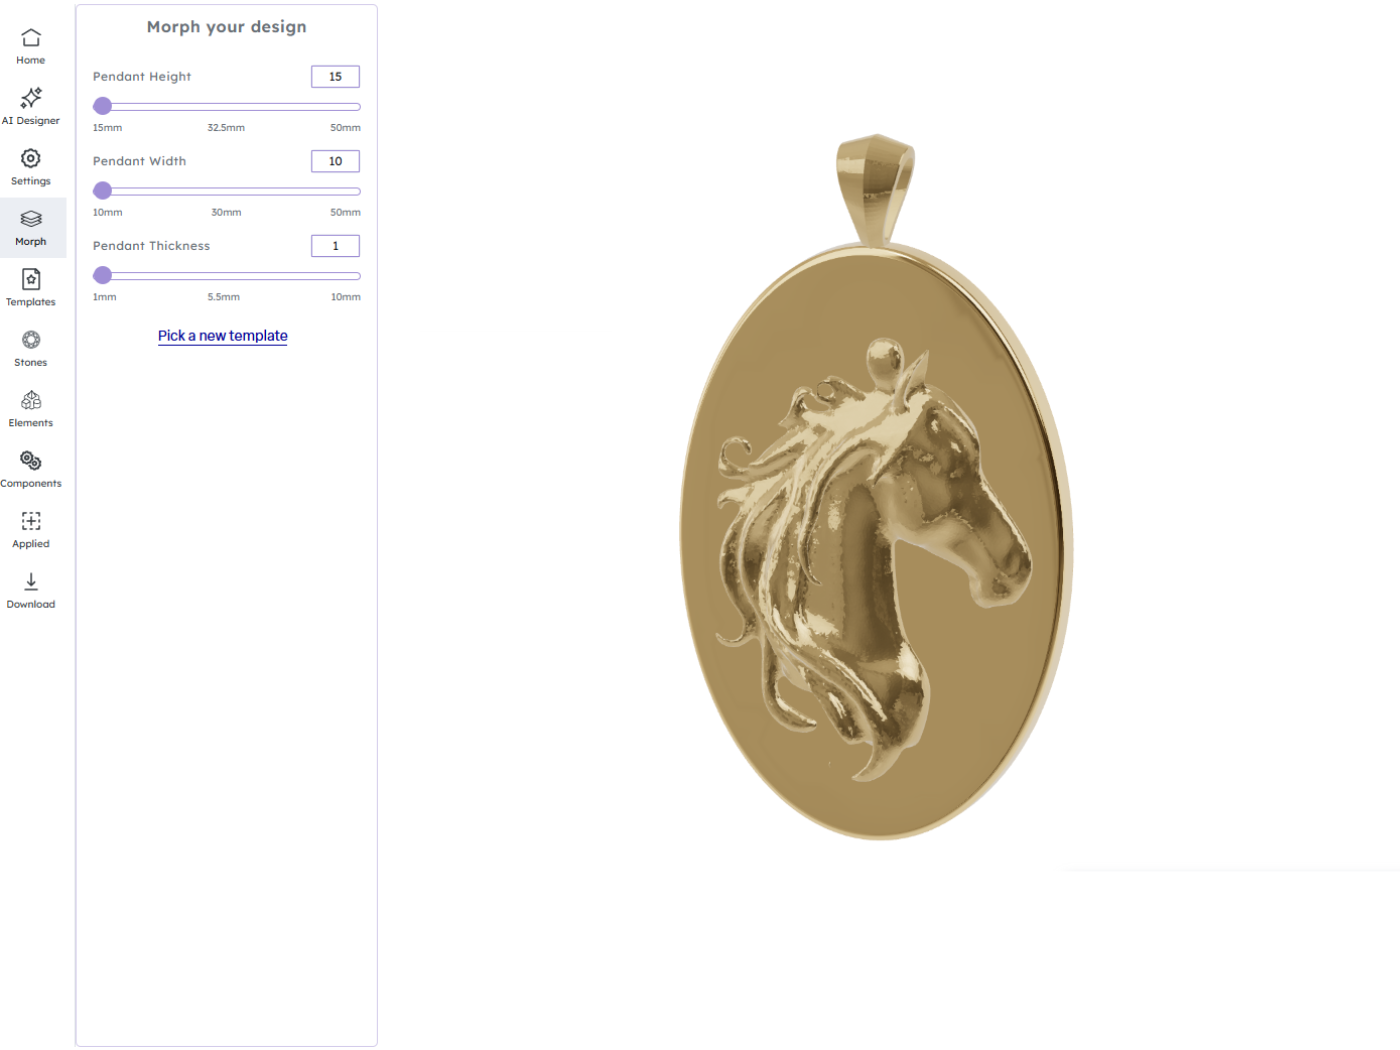Image resolution: width=1400 pixels, height=1050 pixels.
Task: Open the Home icon in sidebar
Action: click(x=31, y=38)
